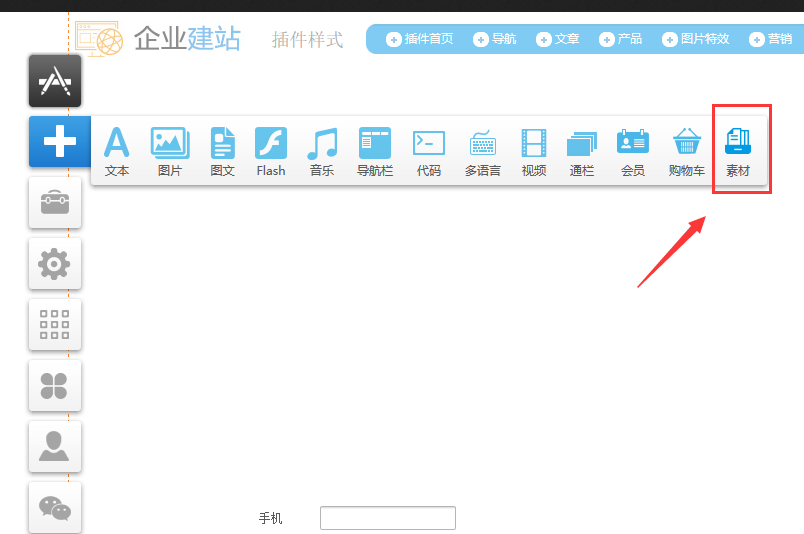The height and width of the screenshot is (534, 804).
Task: Insert the 音乐 music plugin
Action: pyautogui.click(x=322, y=151)
